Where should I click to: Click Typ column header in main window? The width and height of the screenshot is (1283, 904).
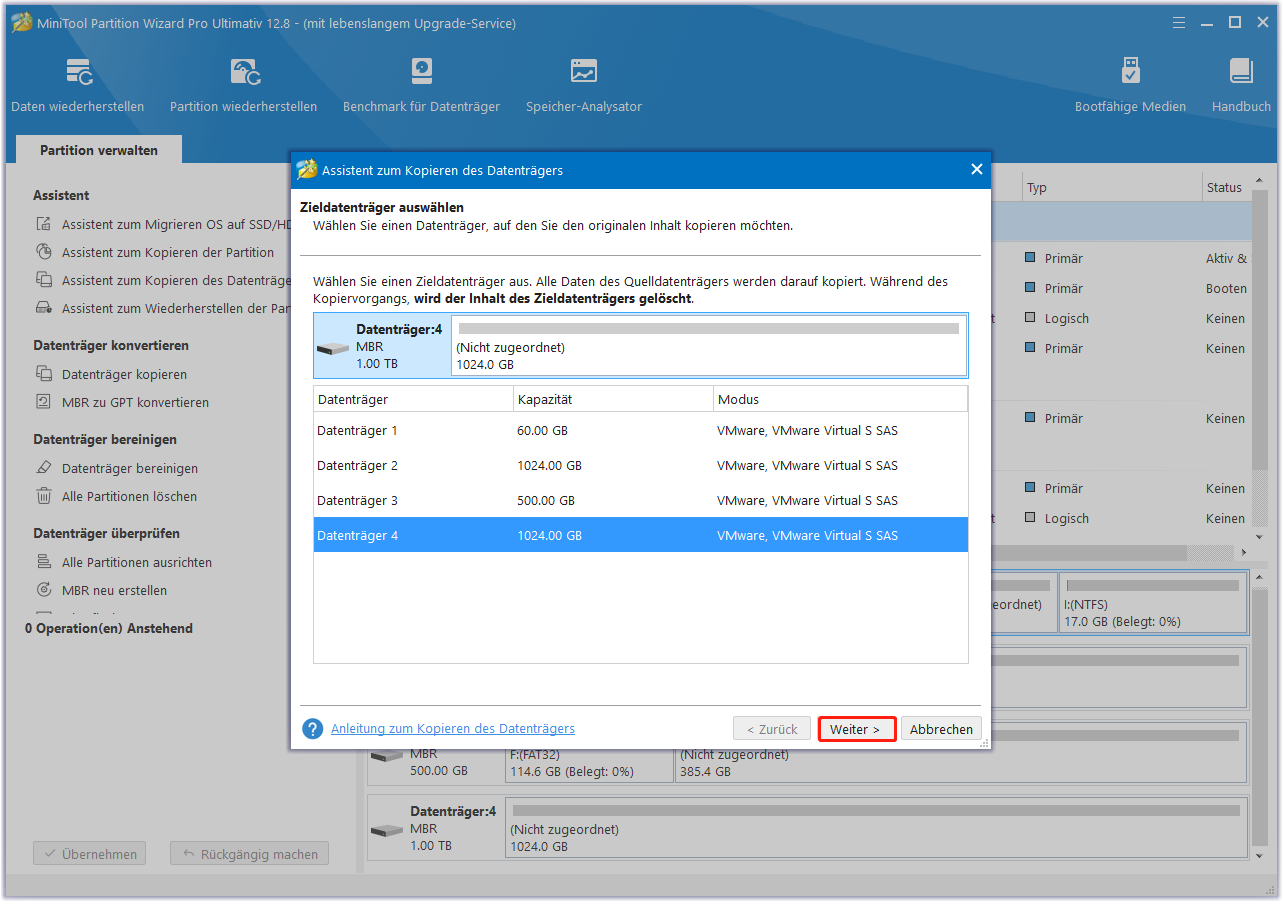point(1112,187)
